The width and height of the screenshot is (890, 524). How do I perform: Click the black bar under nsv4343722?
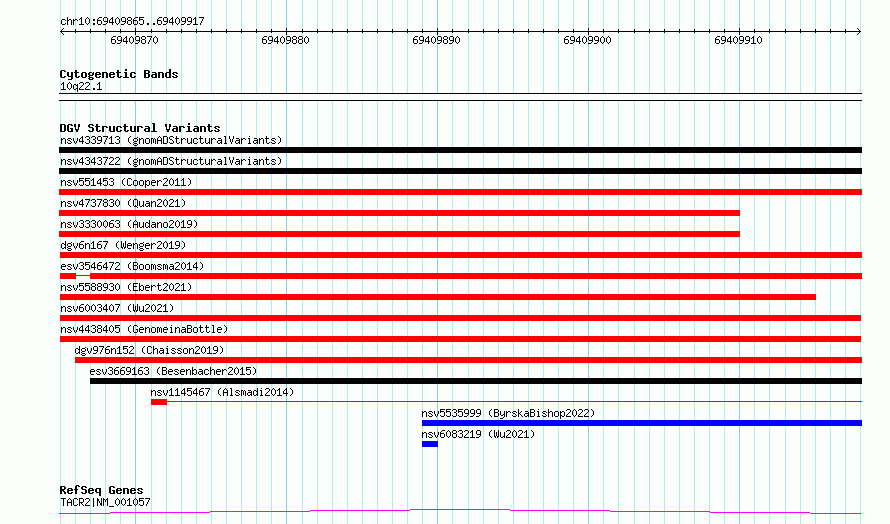460,171
